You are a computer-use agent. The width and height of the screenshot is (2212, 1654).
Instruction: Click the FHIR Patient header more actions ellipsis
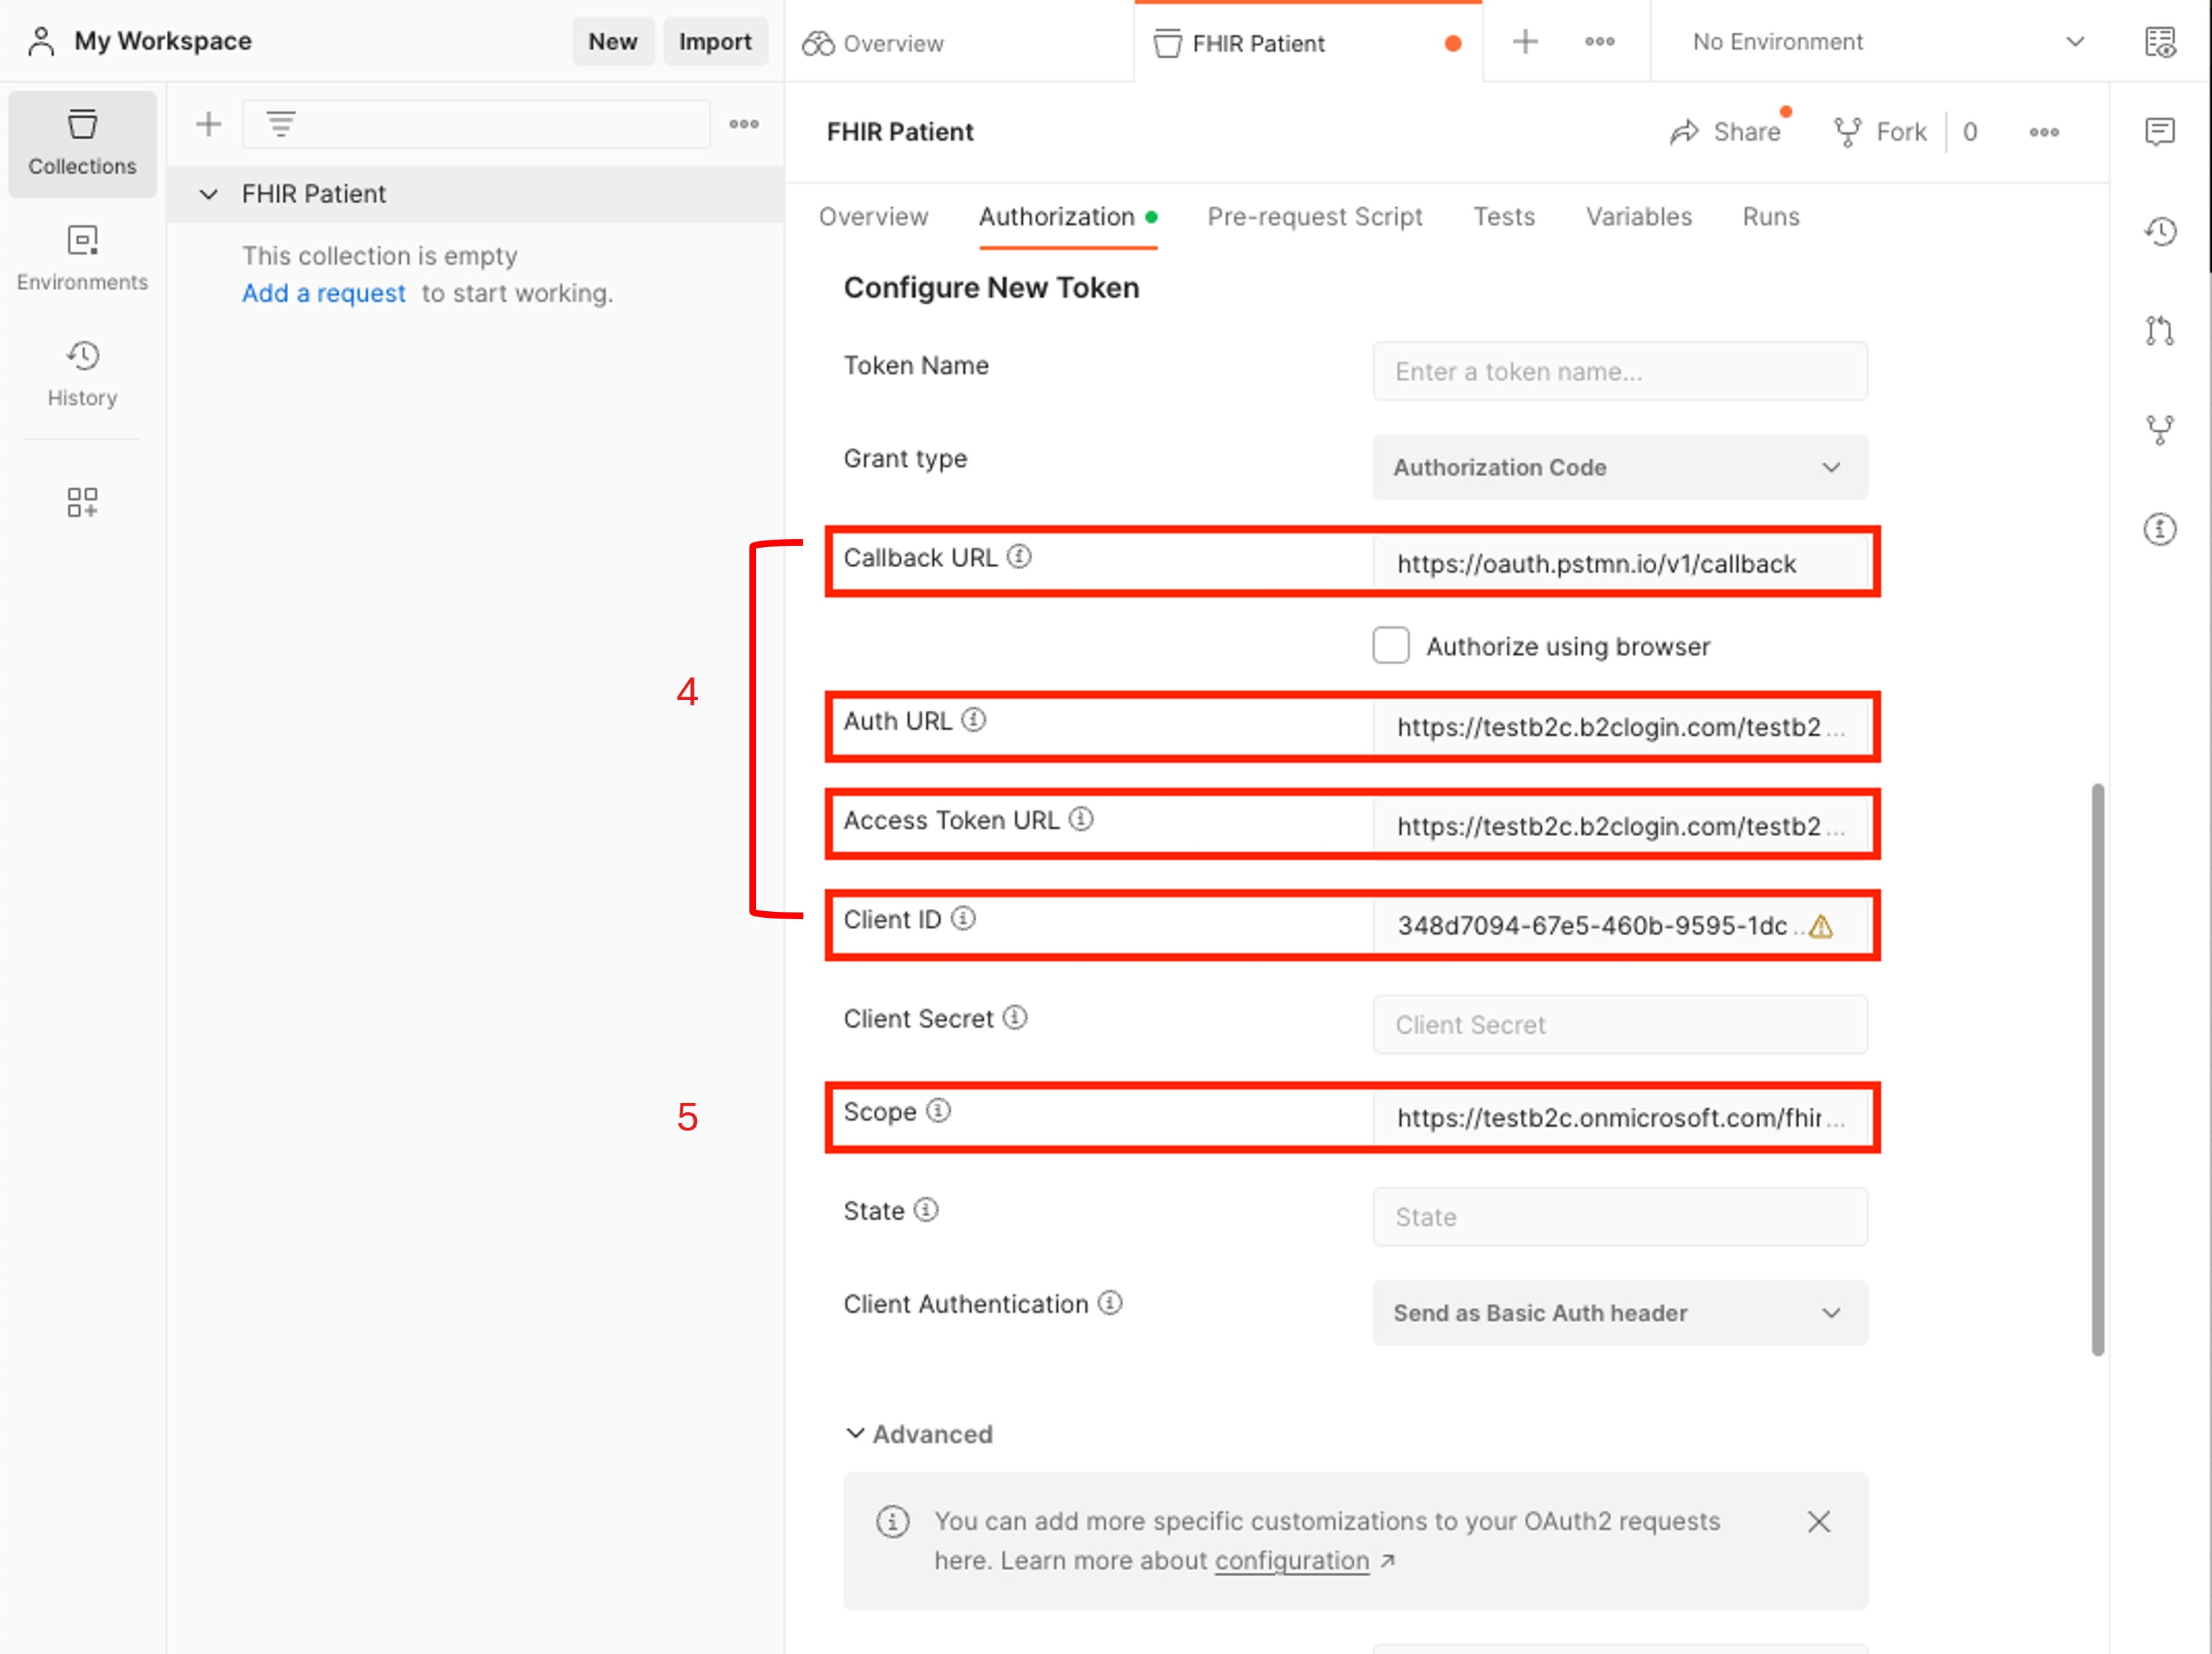coord(2044,132)
